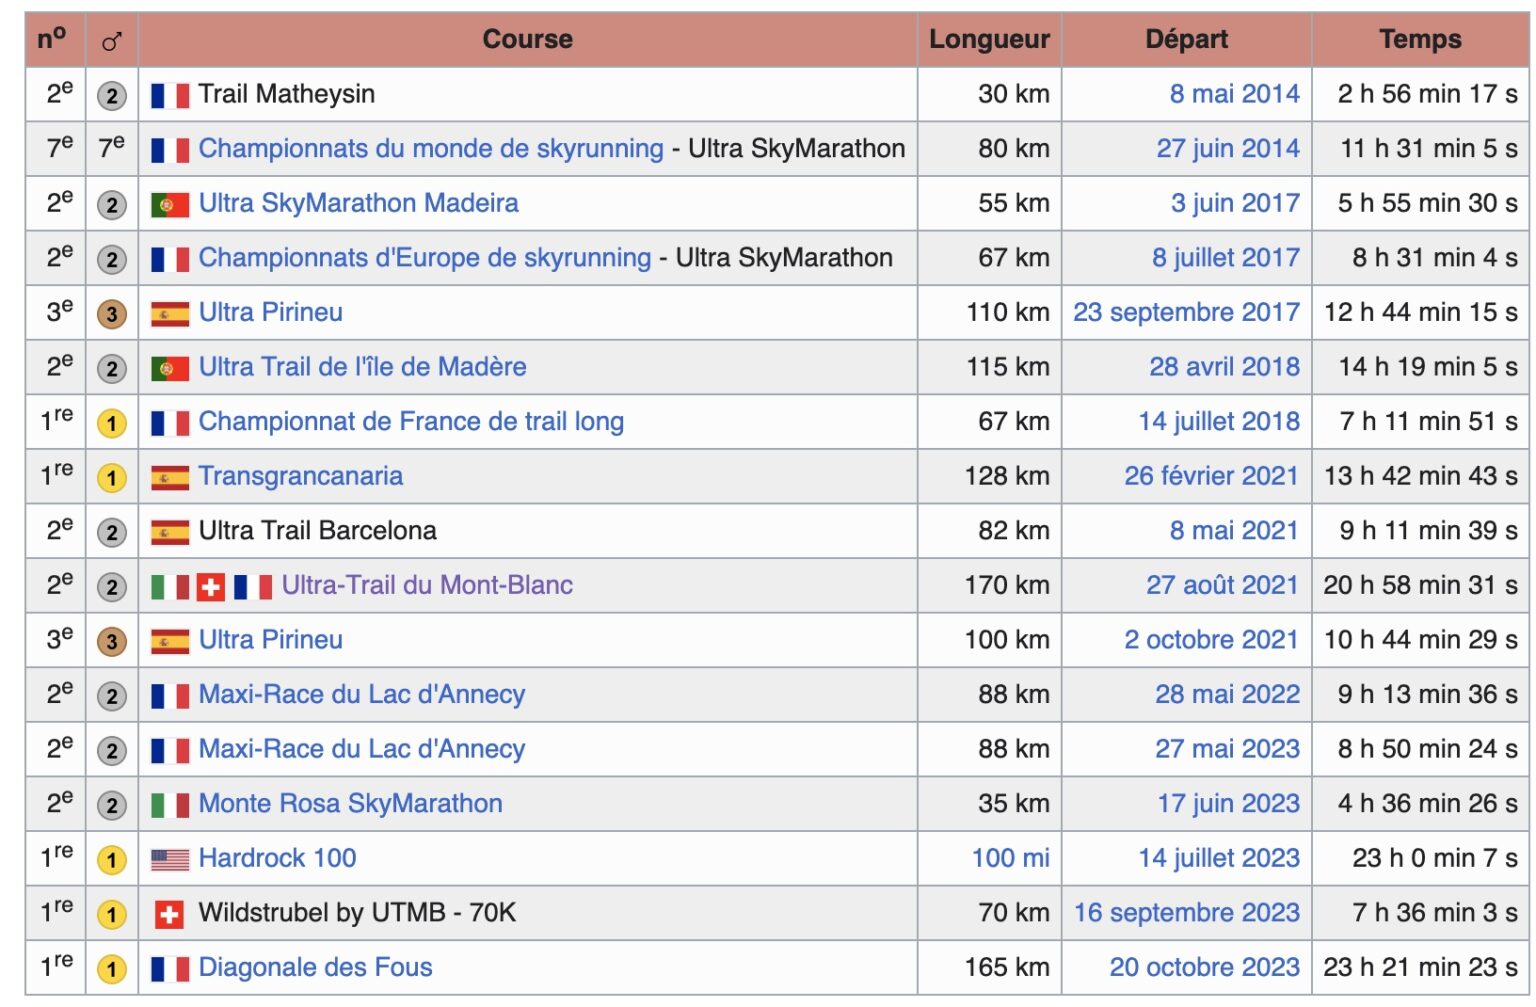
Task: Click the date 27 juin 2014
Action: [x=1228, y=149]
